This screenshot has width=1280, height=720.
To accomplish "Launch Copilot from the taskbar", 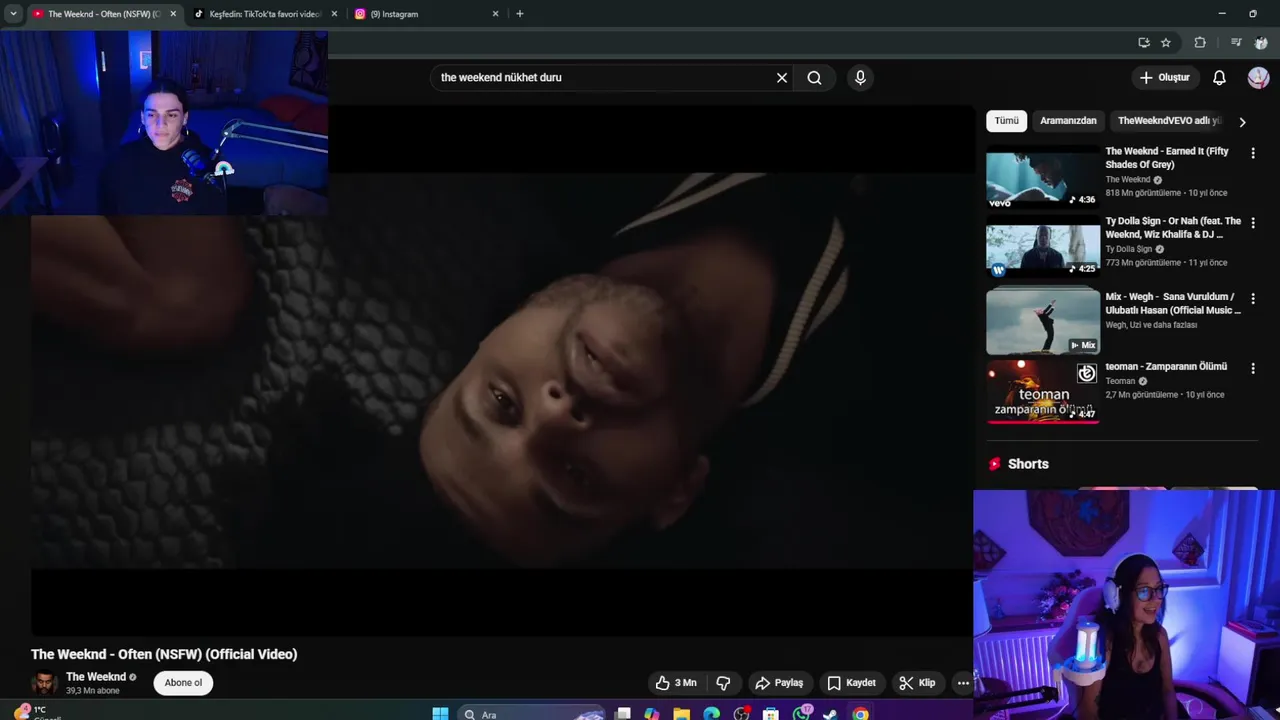I will pyautogui.click(x=652, y=714).
